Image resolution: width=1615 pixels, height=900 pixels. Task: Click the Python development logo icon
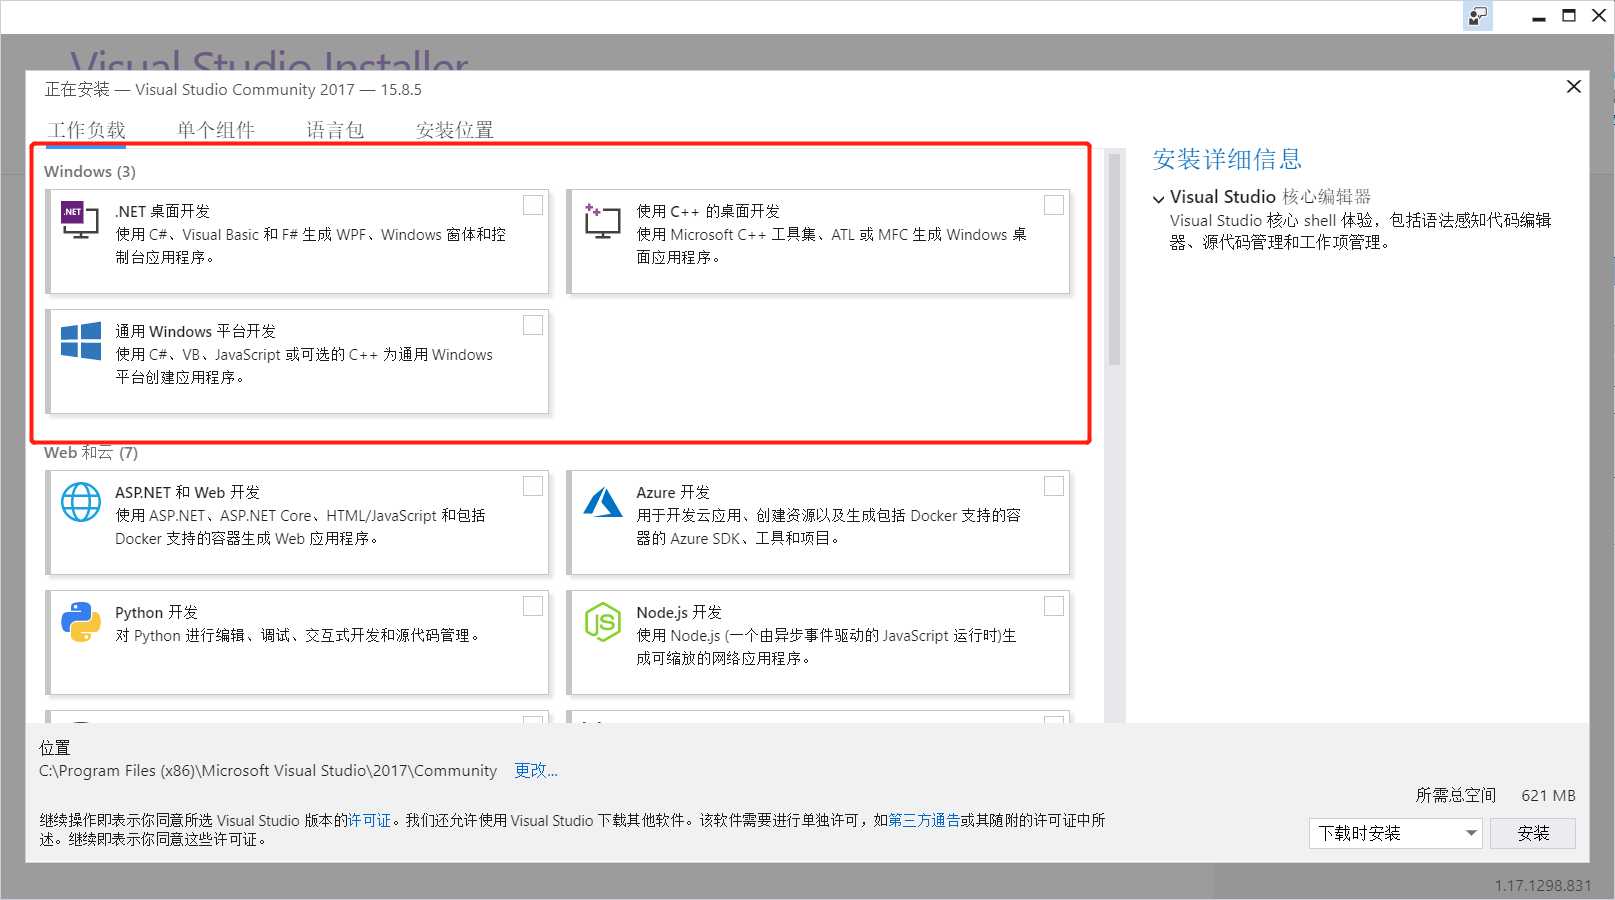pos(81,622)
